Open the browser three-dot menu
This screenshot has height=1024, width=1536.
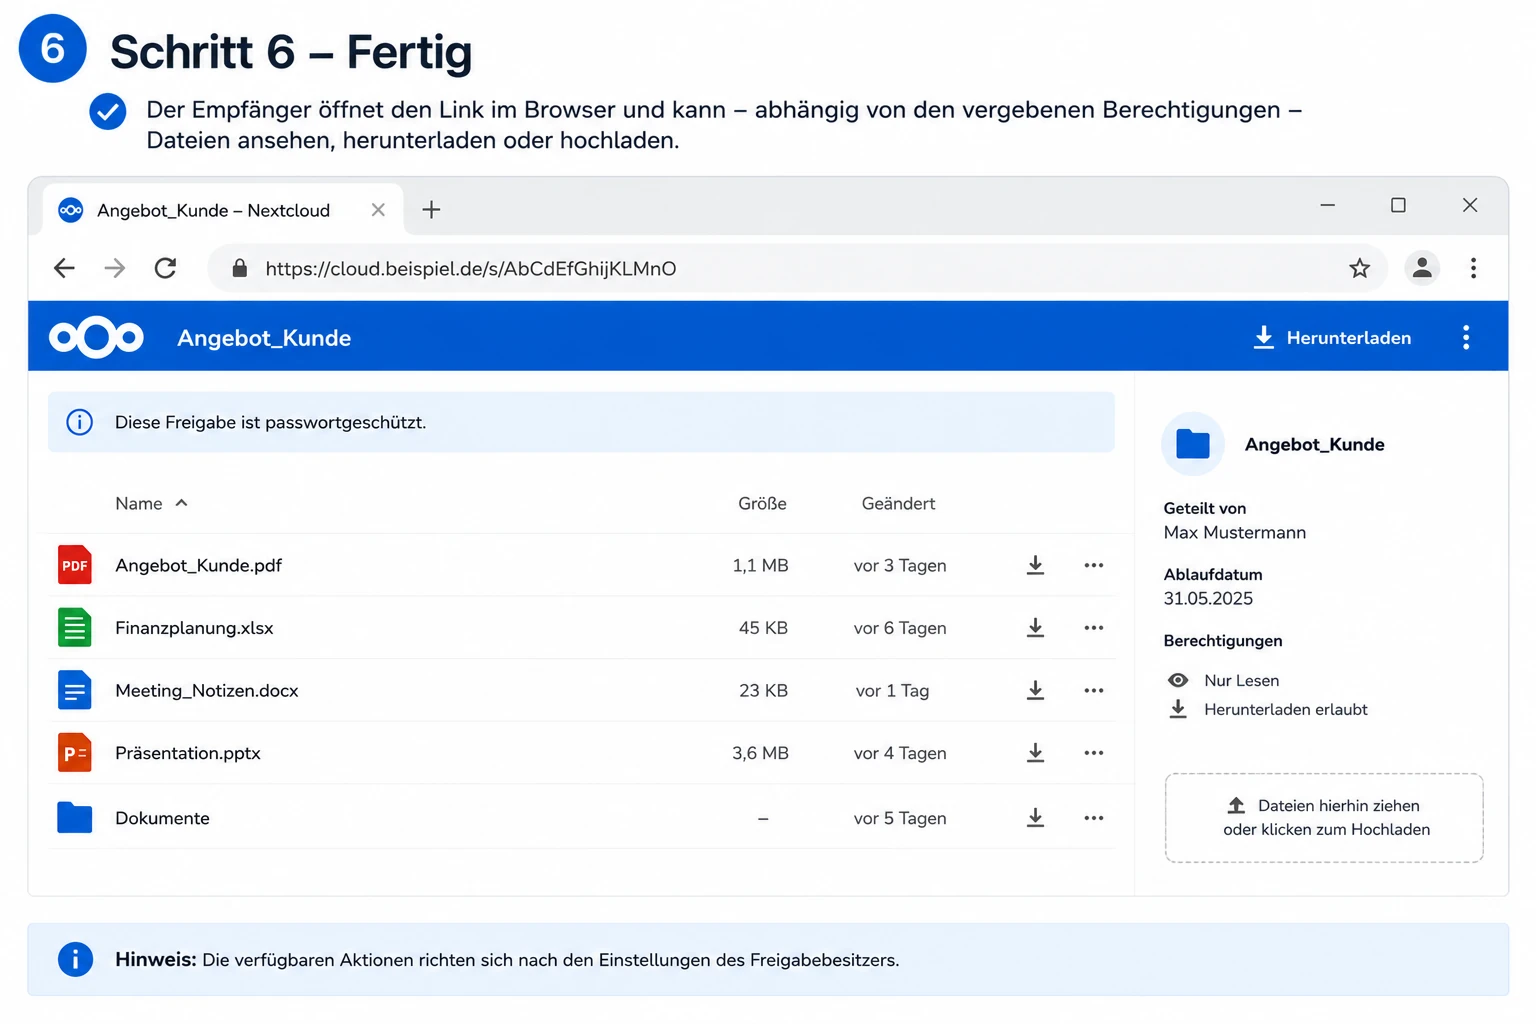coord(1473,268)
